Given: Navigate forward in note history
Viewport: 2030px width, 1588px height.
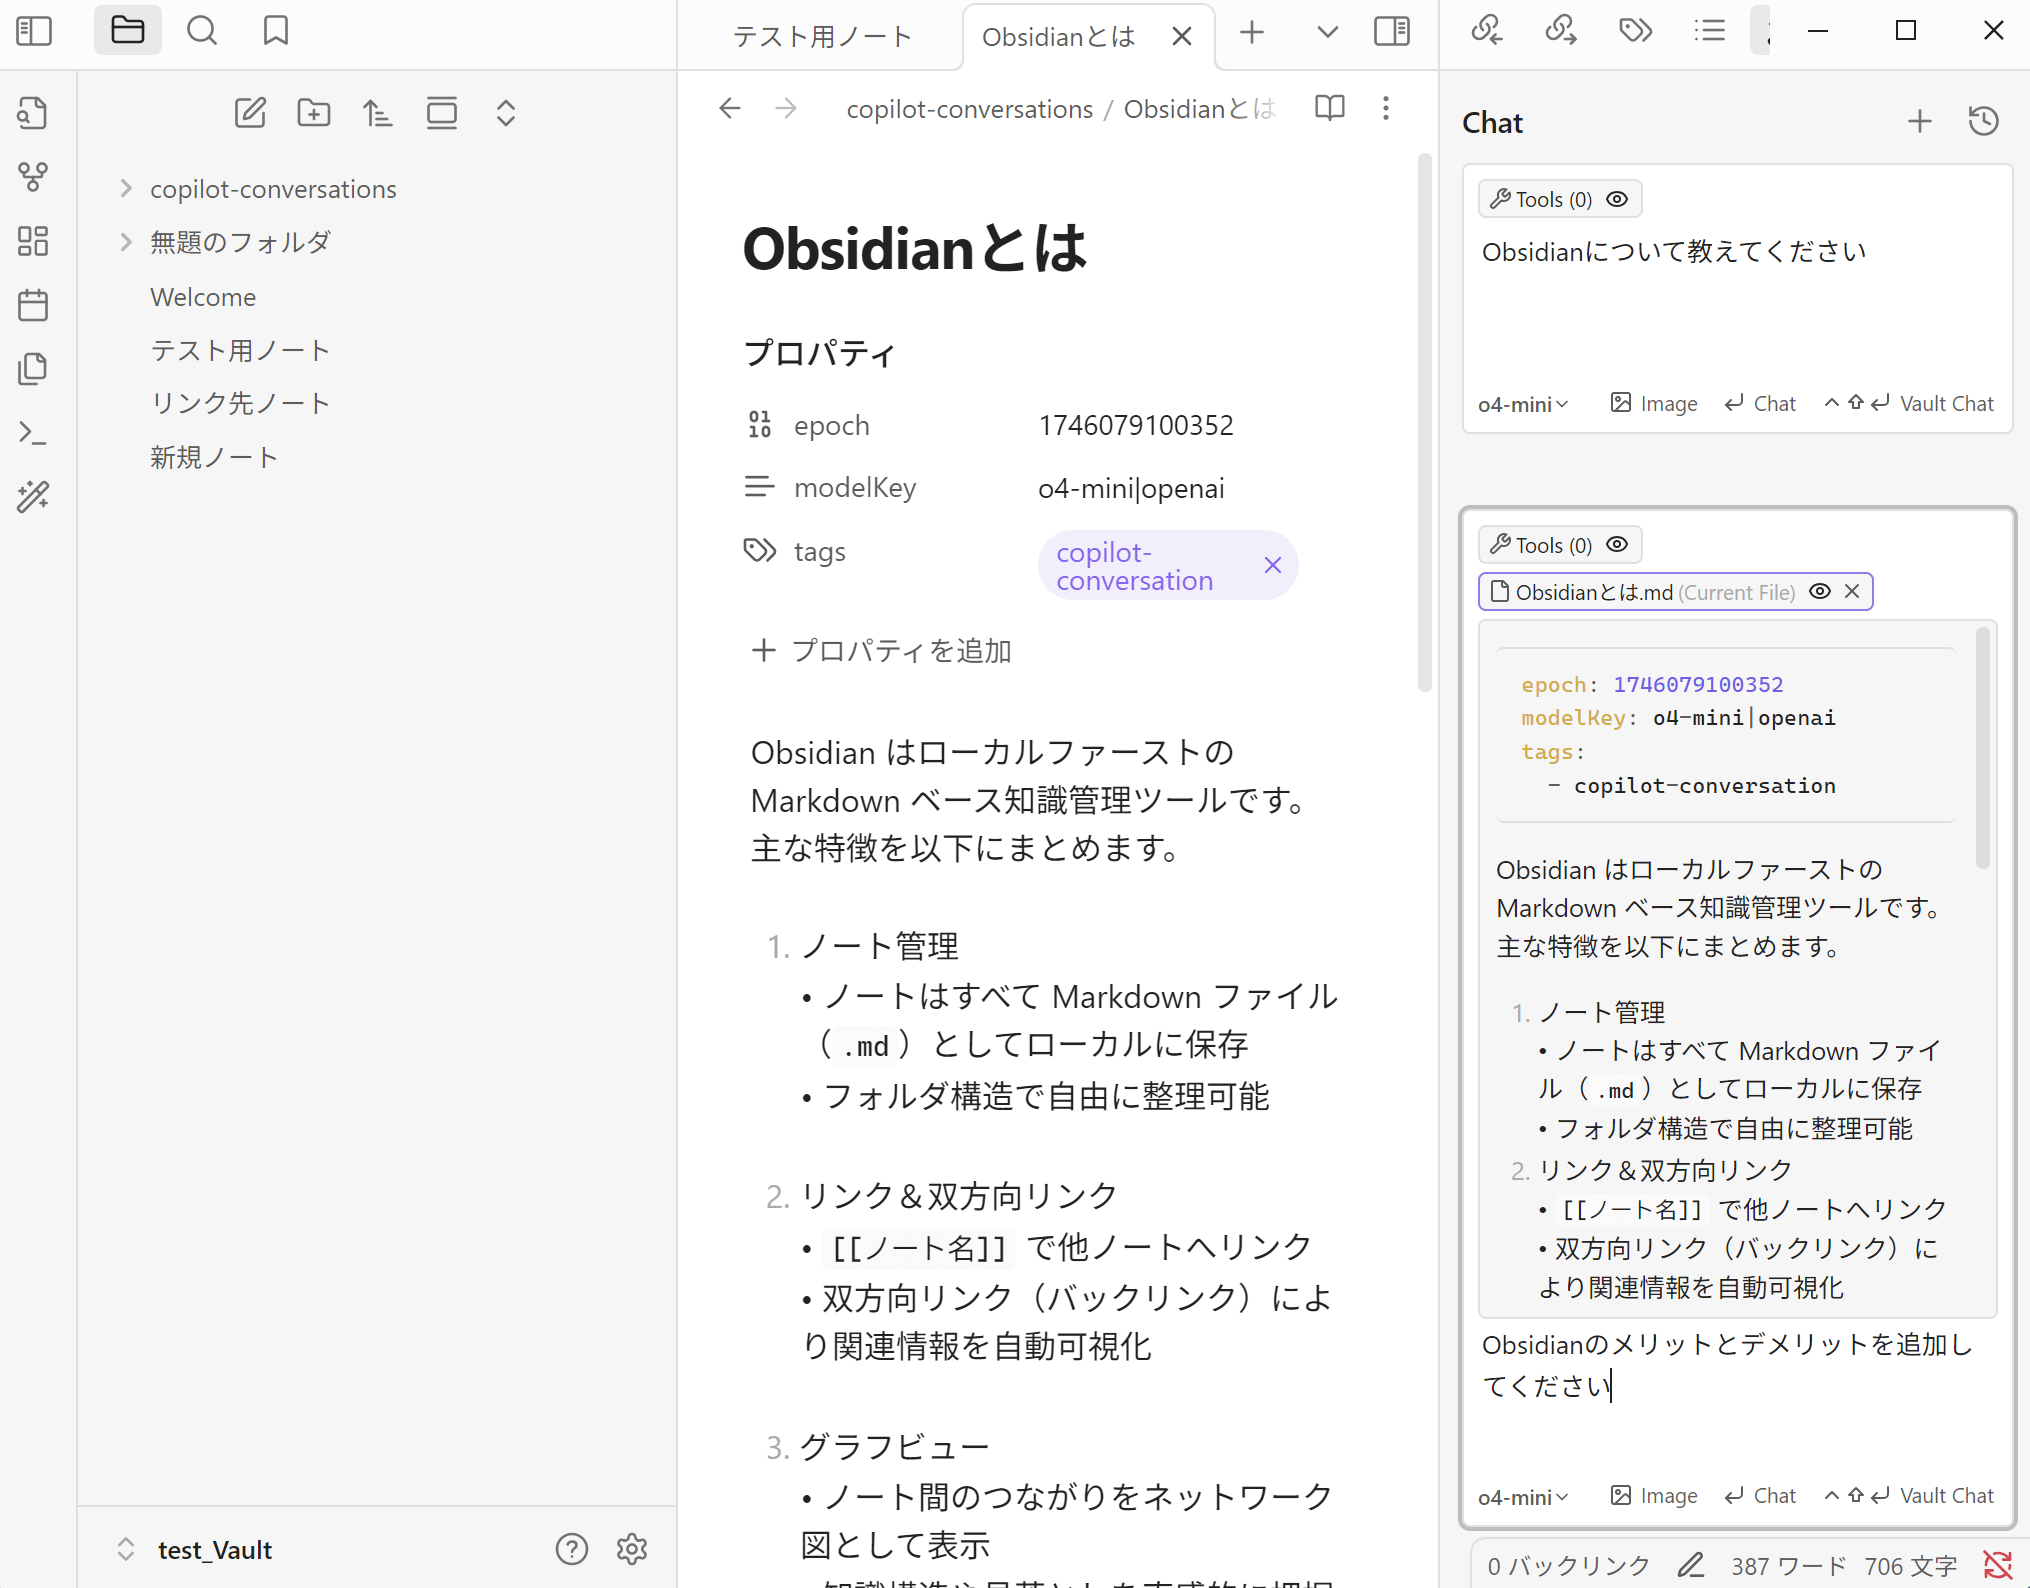Looking at the screenshot, I should point(787,108).
